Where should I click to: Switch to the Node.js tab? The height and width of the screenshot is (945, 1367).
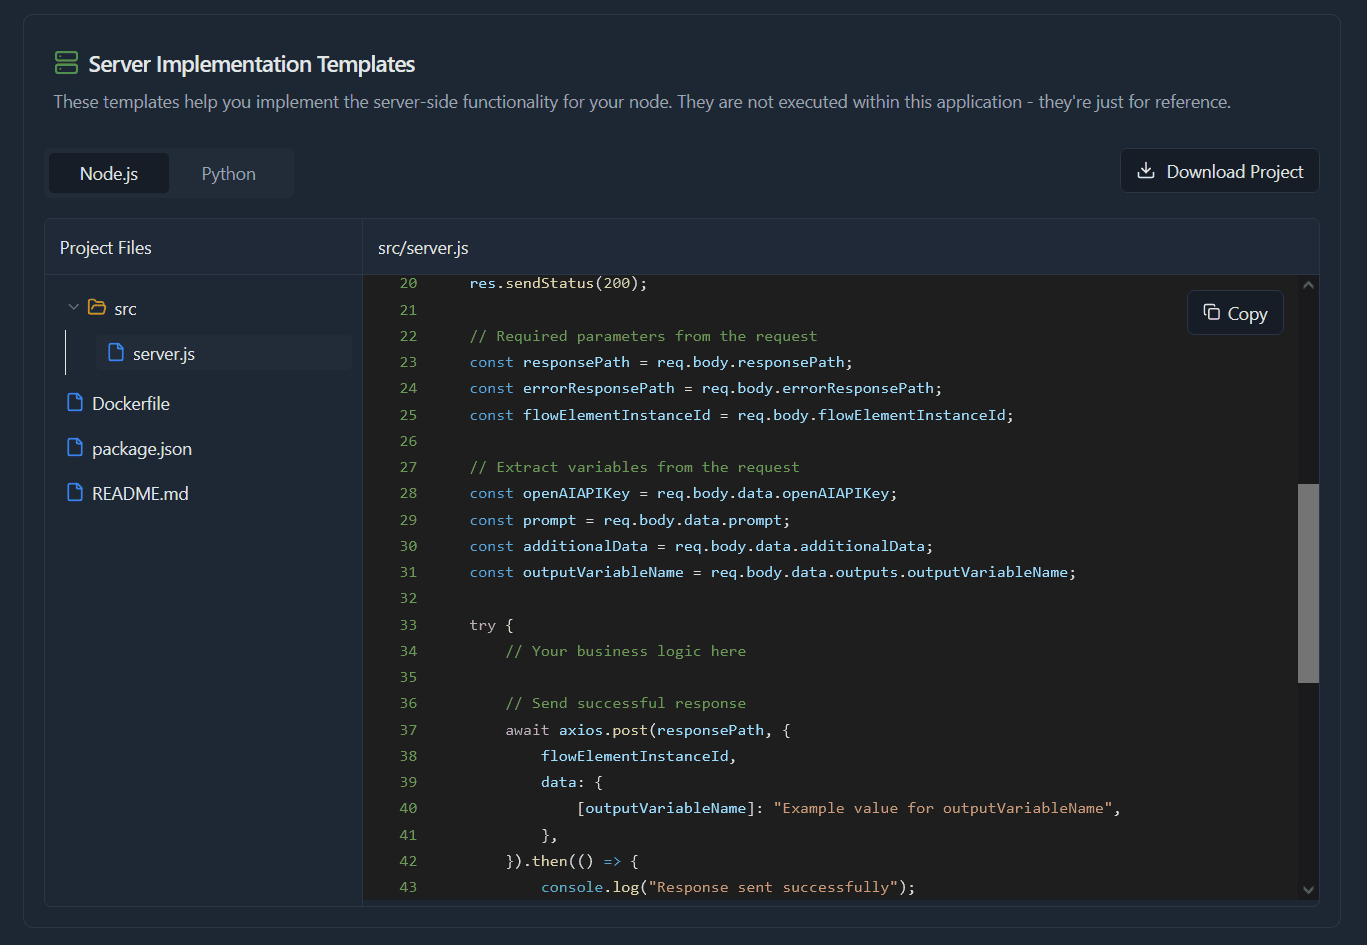(x=109, y=174)
